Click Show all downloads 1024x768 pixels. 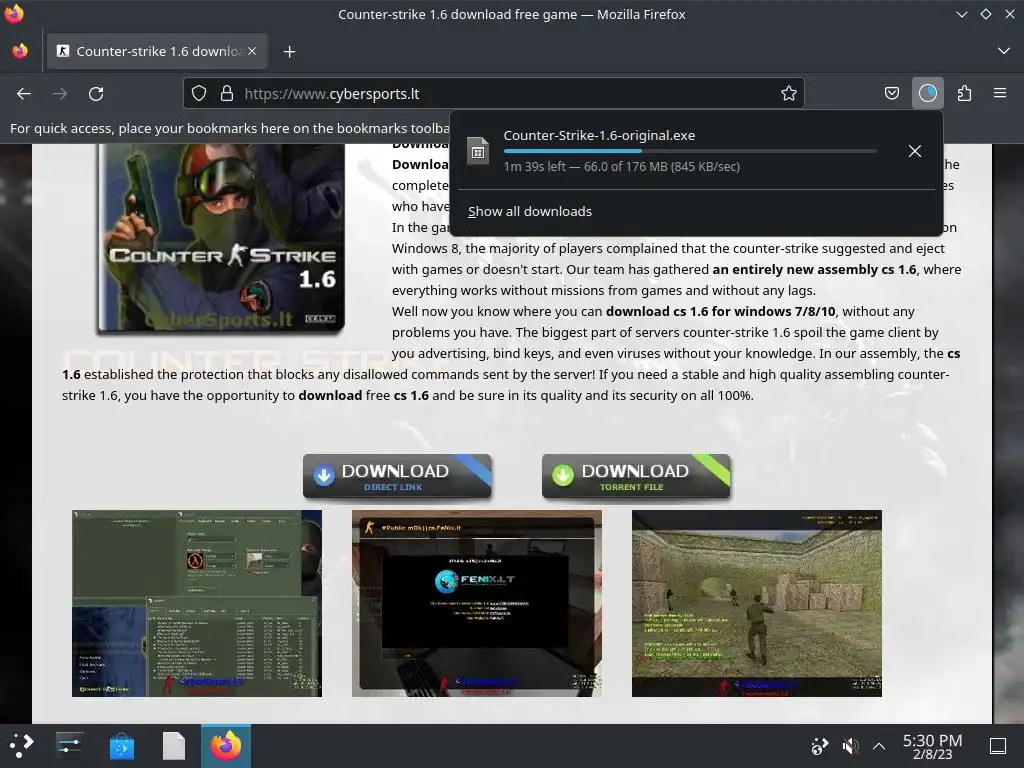(530, 212)
